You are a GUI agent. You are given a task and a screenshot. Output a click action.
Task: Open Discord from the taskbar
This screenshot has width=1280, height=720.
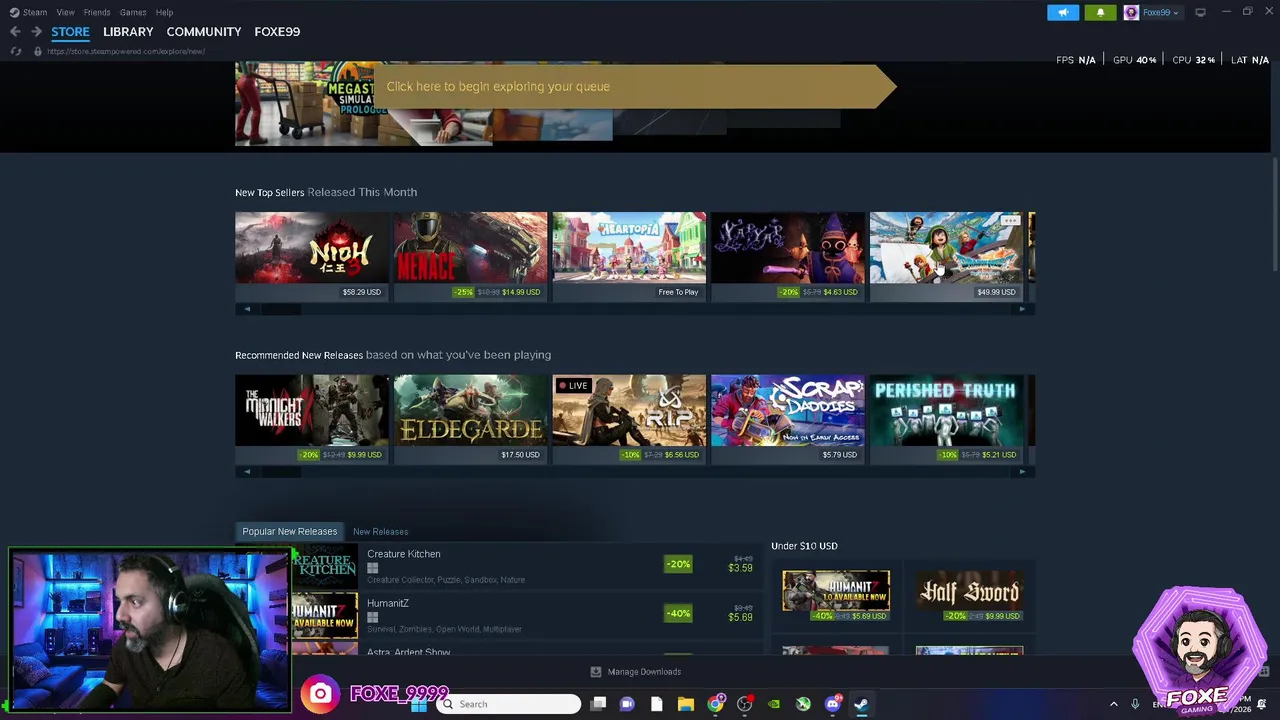point(832,704)
